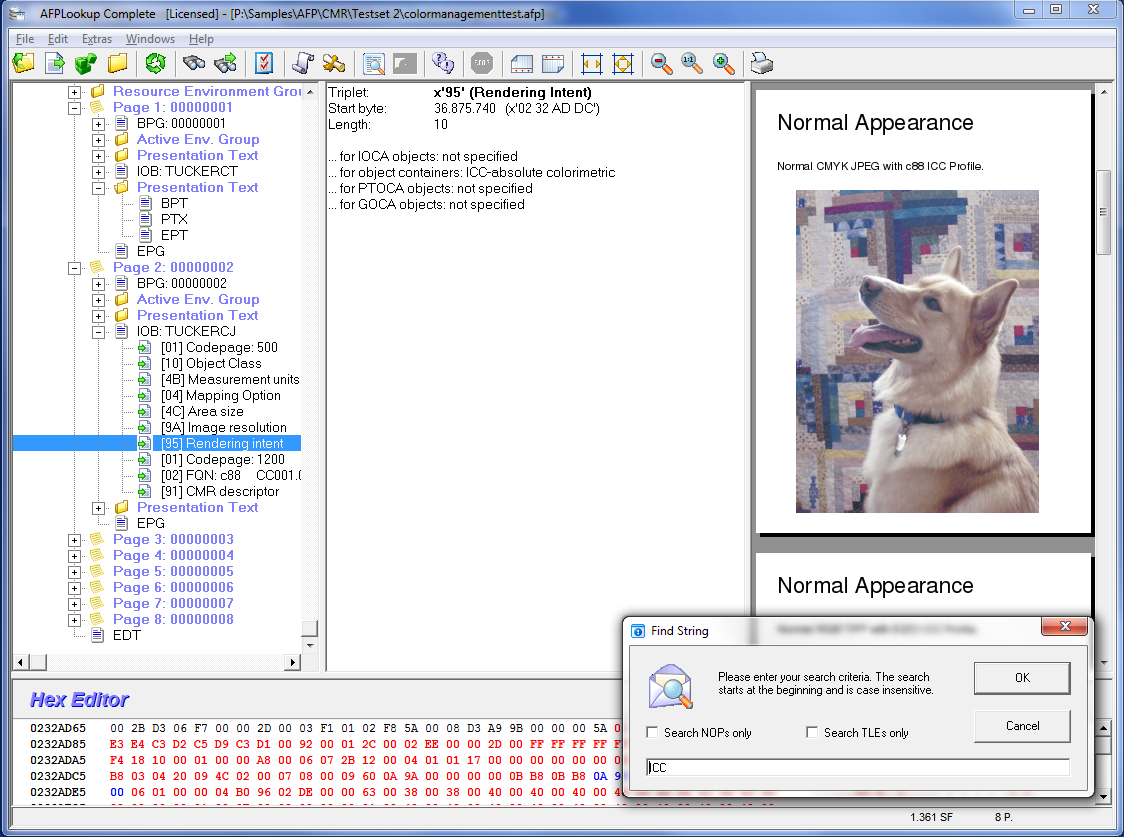Viewport: 1124px width, 837px height.
Task: Click the yellow tools toolbar icon
Action: 333,64
